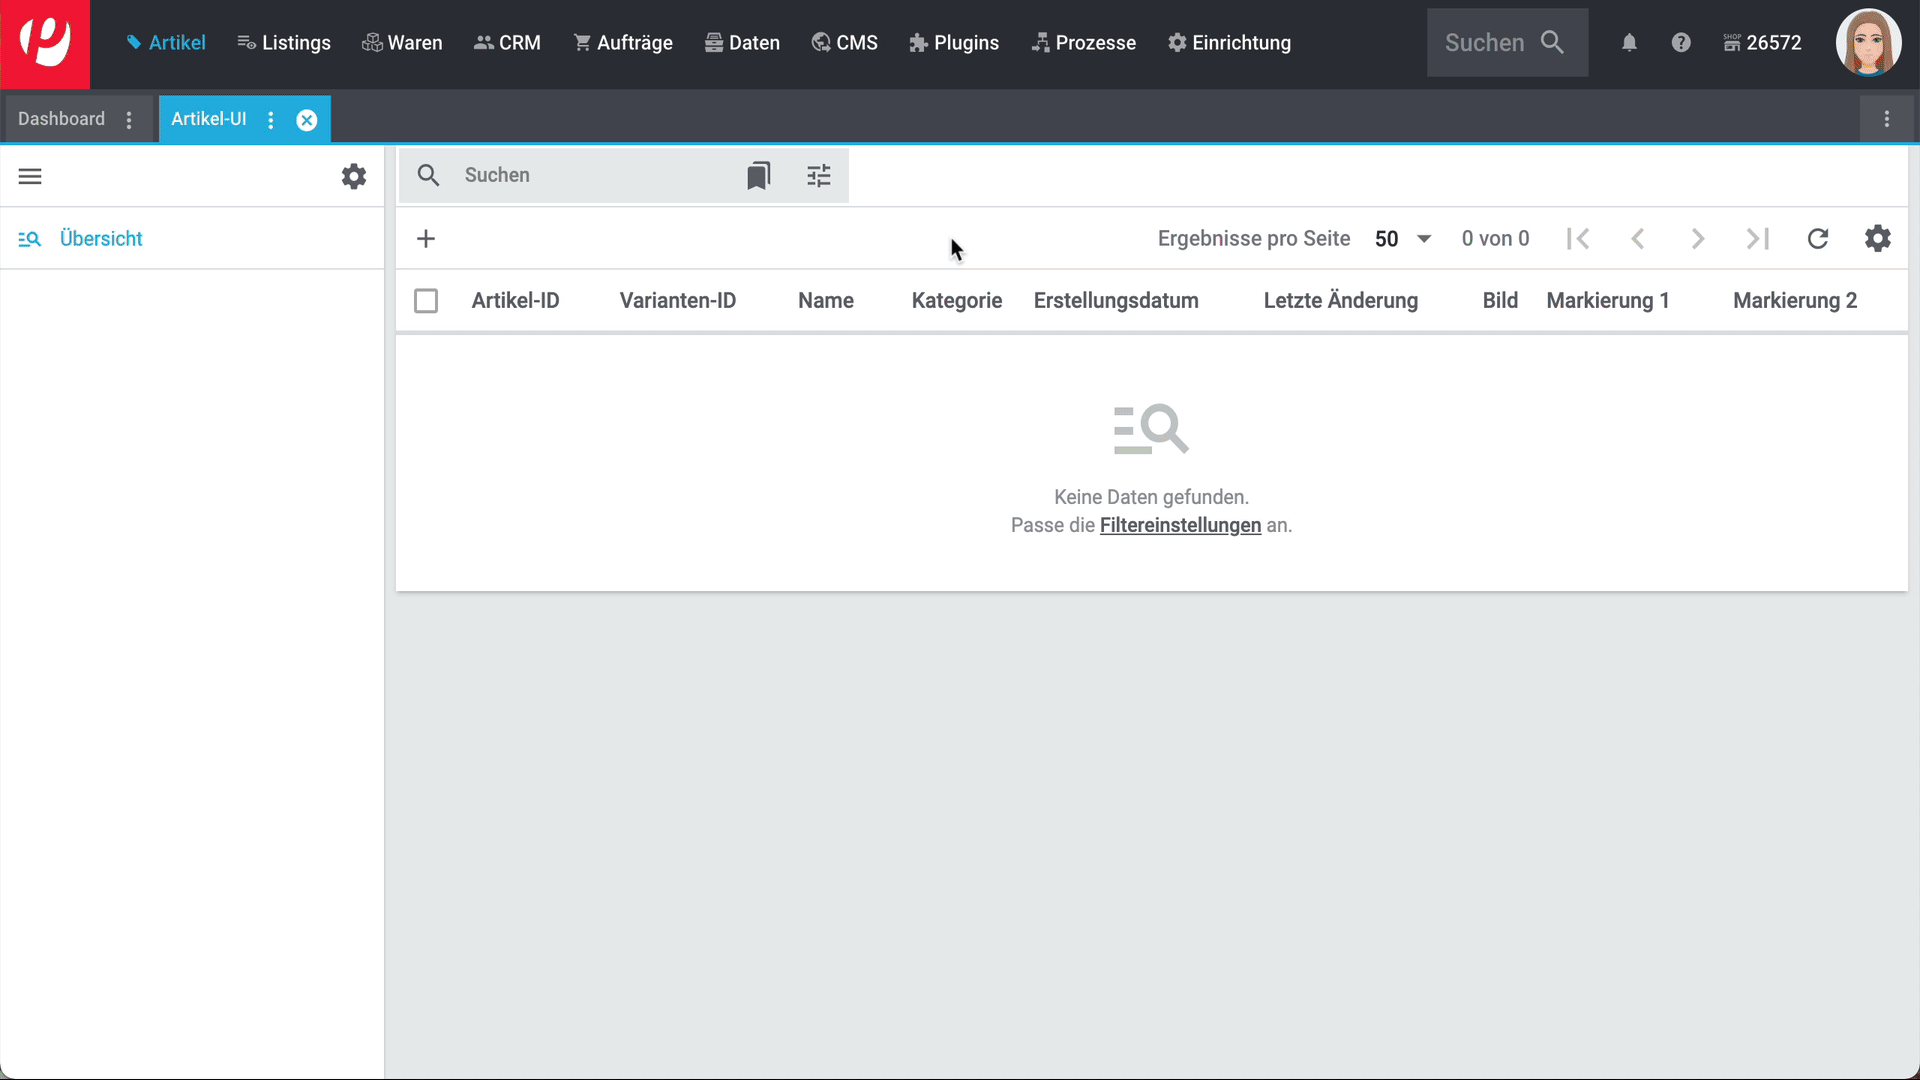
Task: Add a new article with plus icon
Action: click(x=426, y=239)
